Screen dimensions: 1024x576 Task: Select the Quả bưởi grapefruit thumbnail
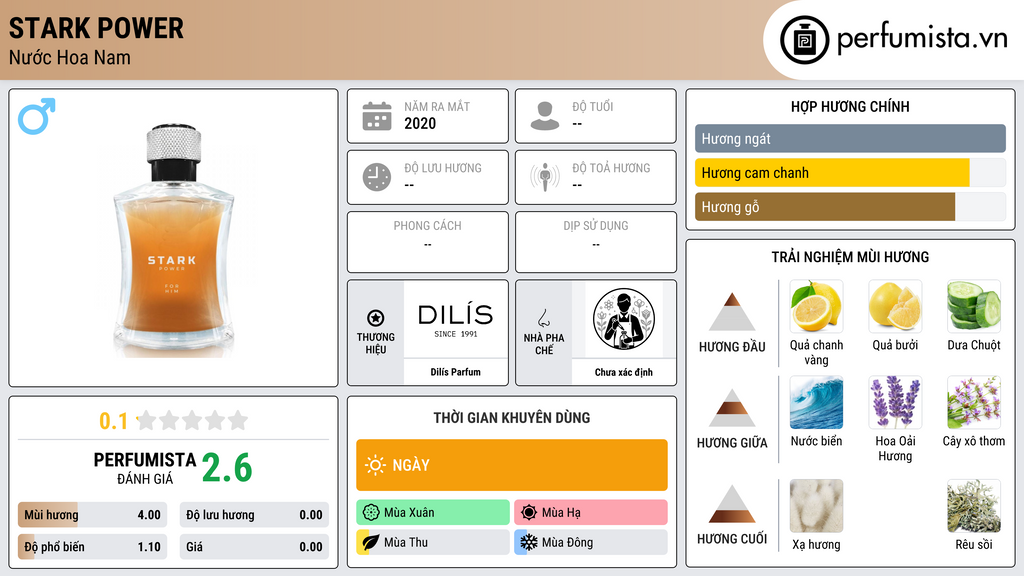point(895,306)
